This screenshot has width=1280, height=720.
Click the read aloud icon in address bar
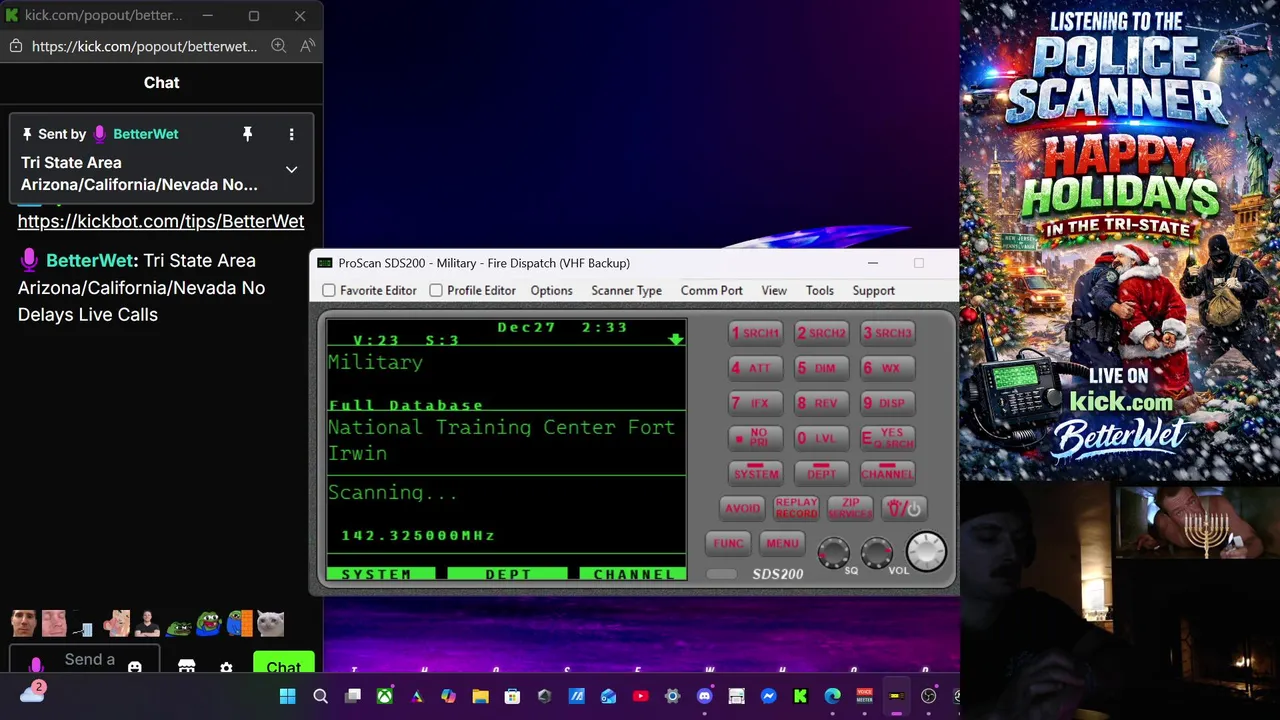click(x=307, y=46)
